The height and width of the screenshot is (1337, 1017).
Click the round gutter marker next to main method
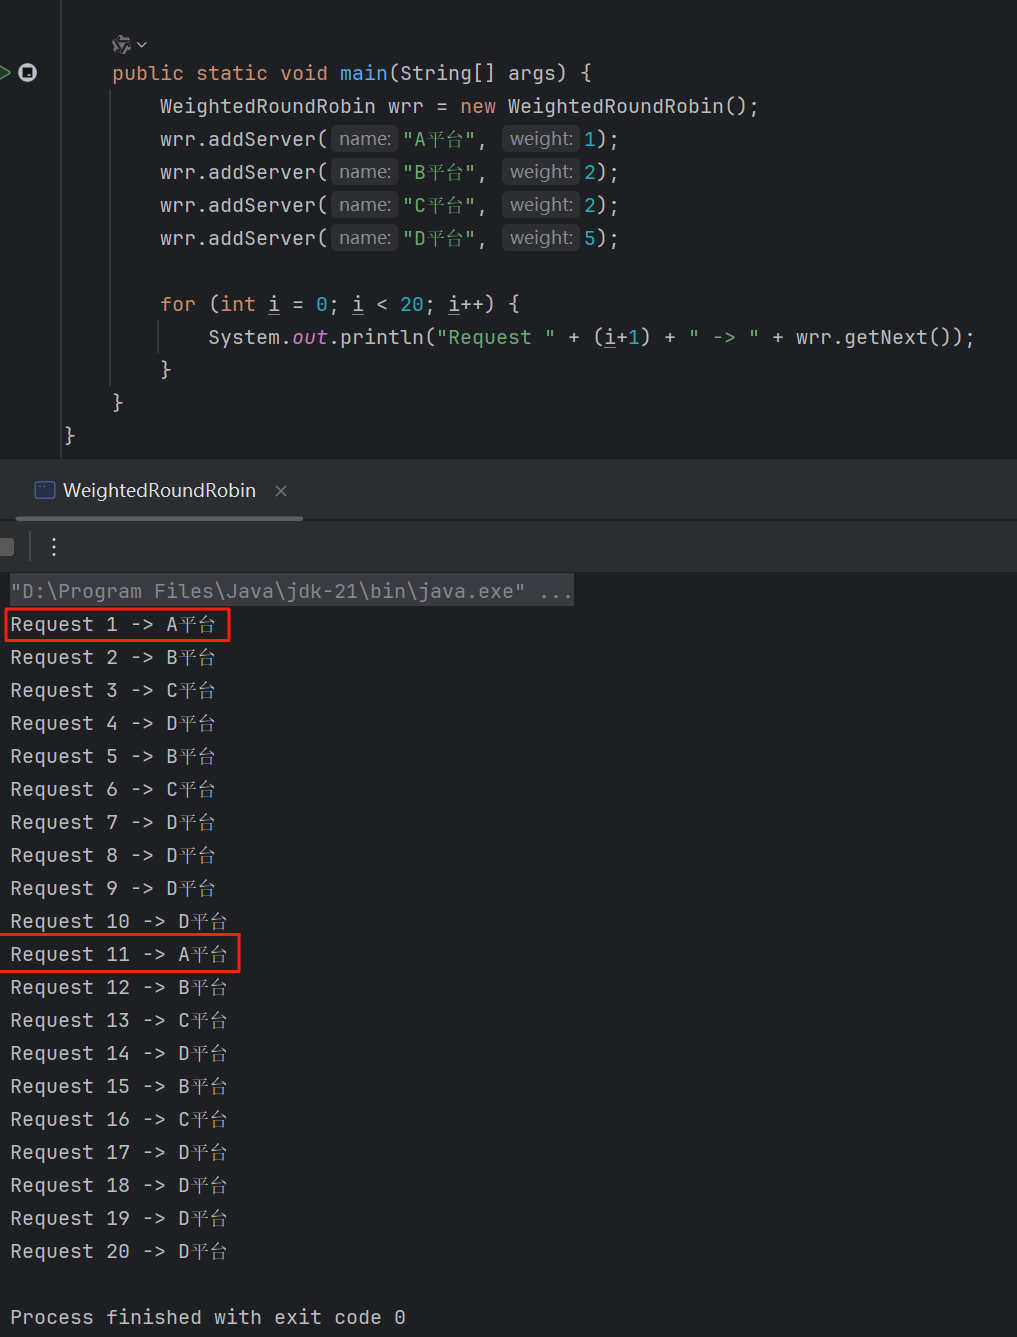coord(28,72)
